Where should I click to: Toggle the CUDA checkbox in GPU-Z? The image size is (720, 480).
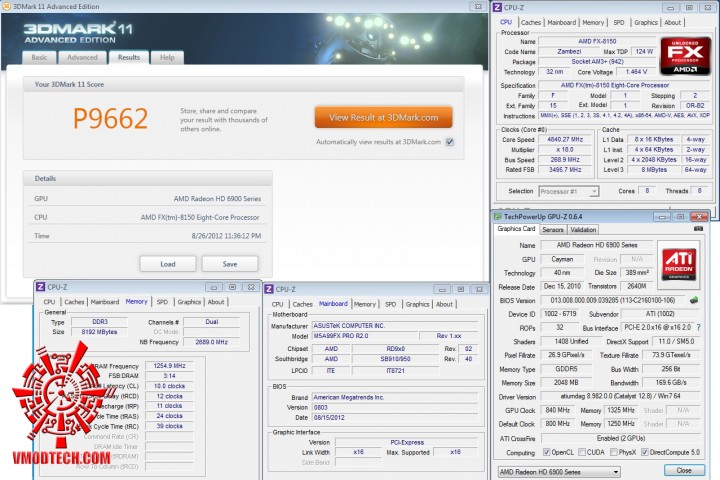point(582,452)
